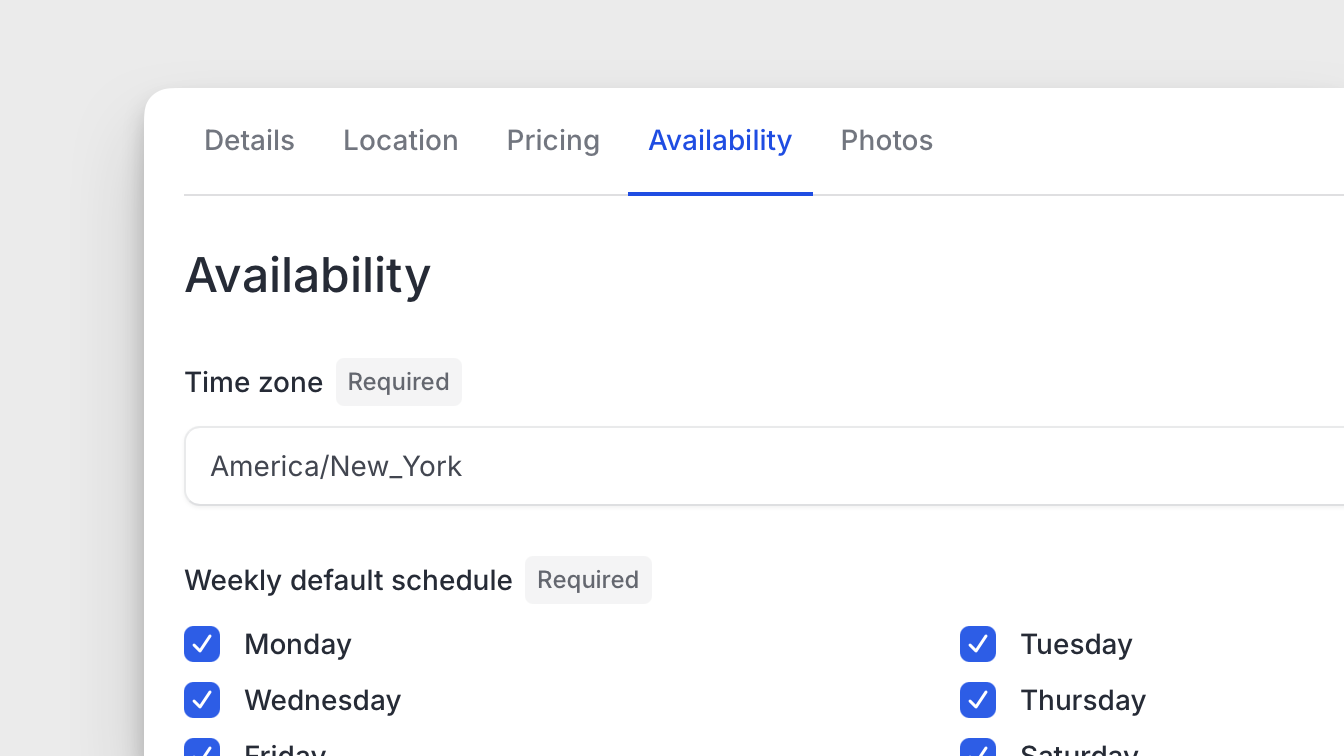The image size is (1344, 756).
Task: Select the Availability tab
Action: coord(720,141)
